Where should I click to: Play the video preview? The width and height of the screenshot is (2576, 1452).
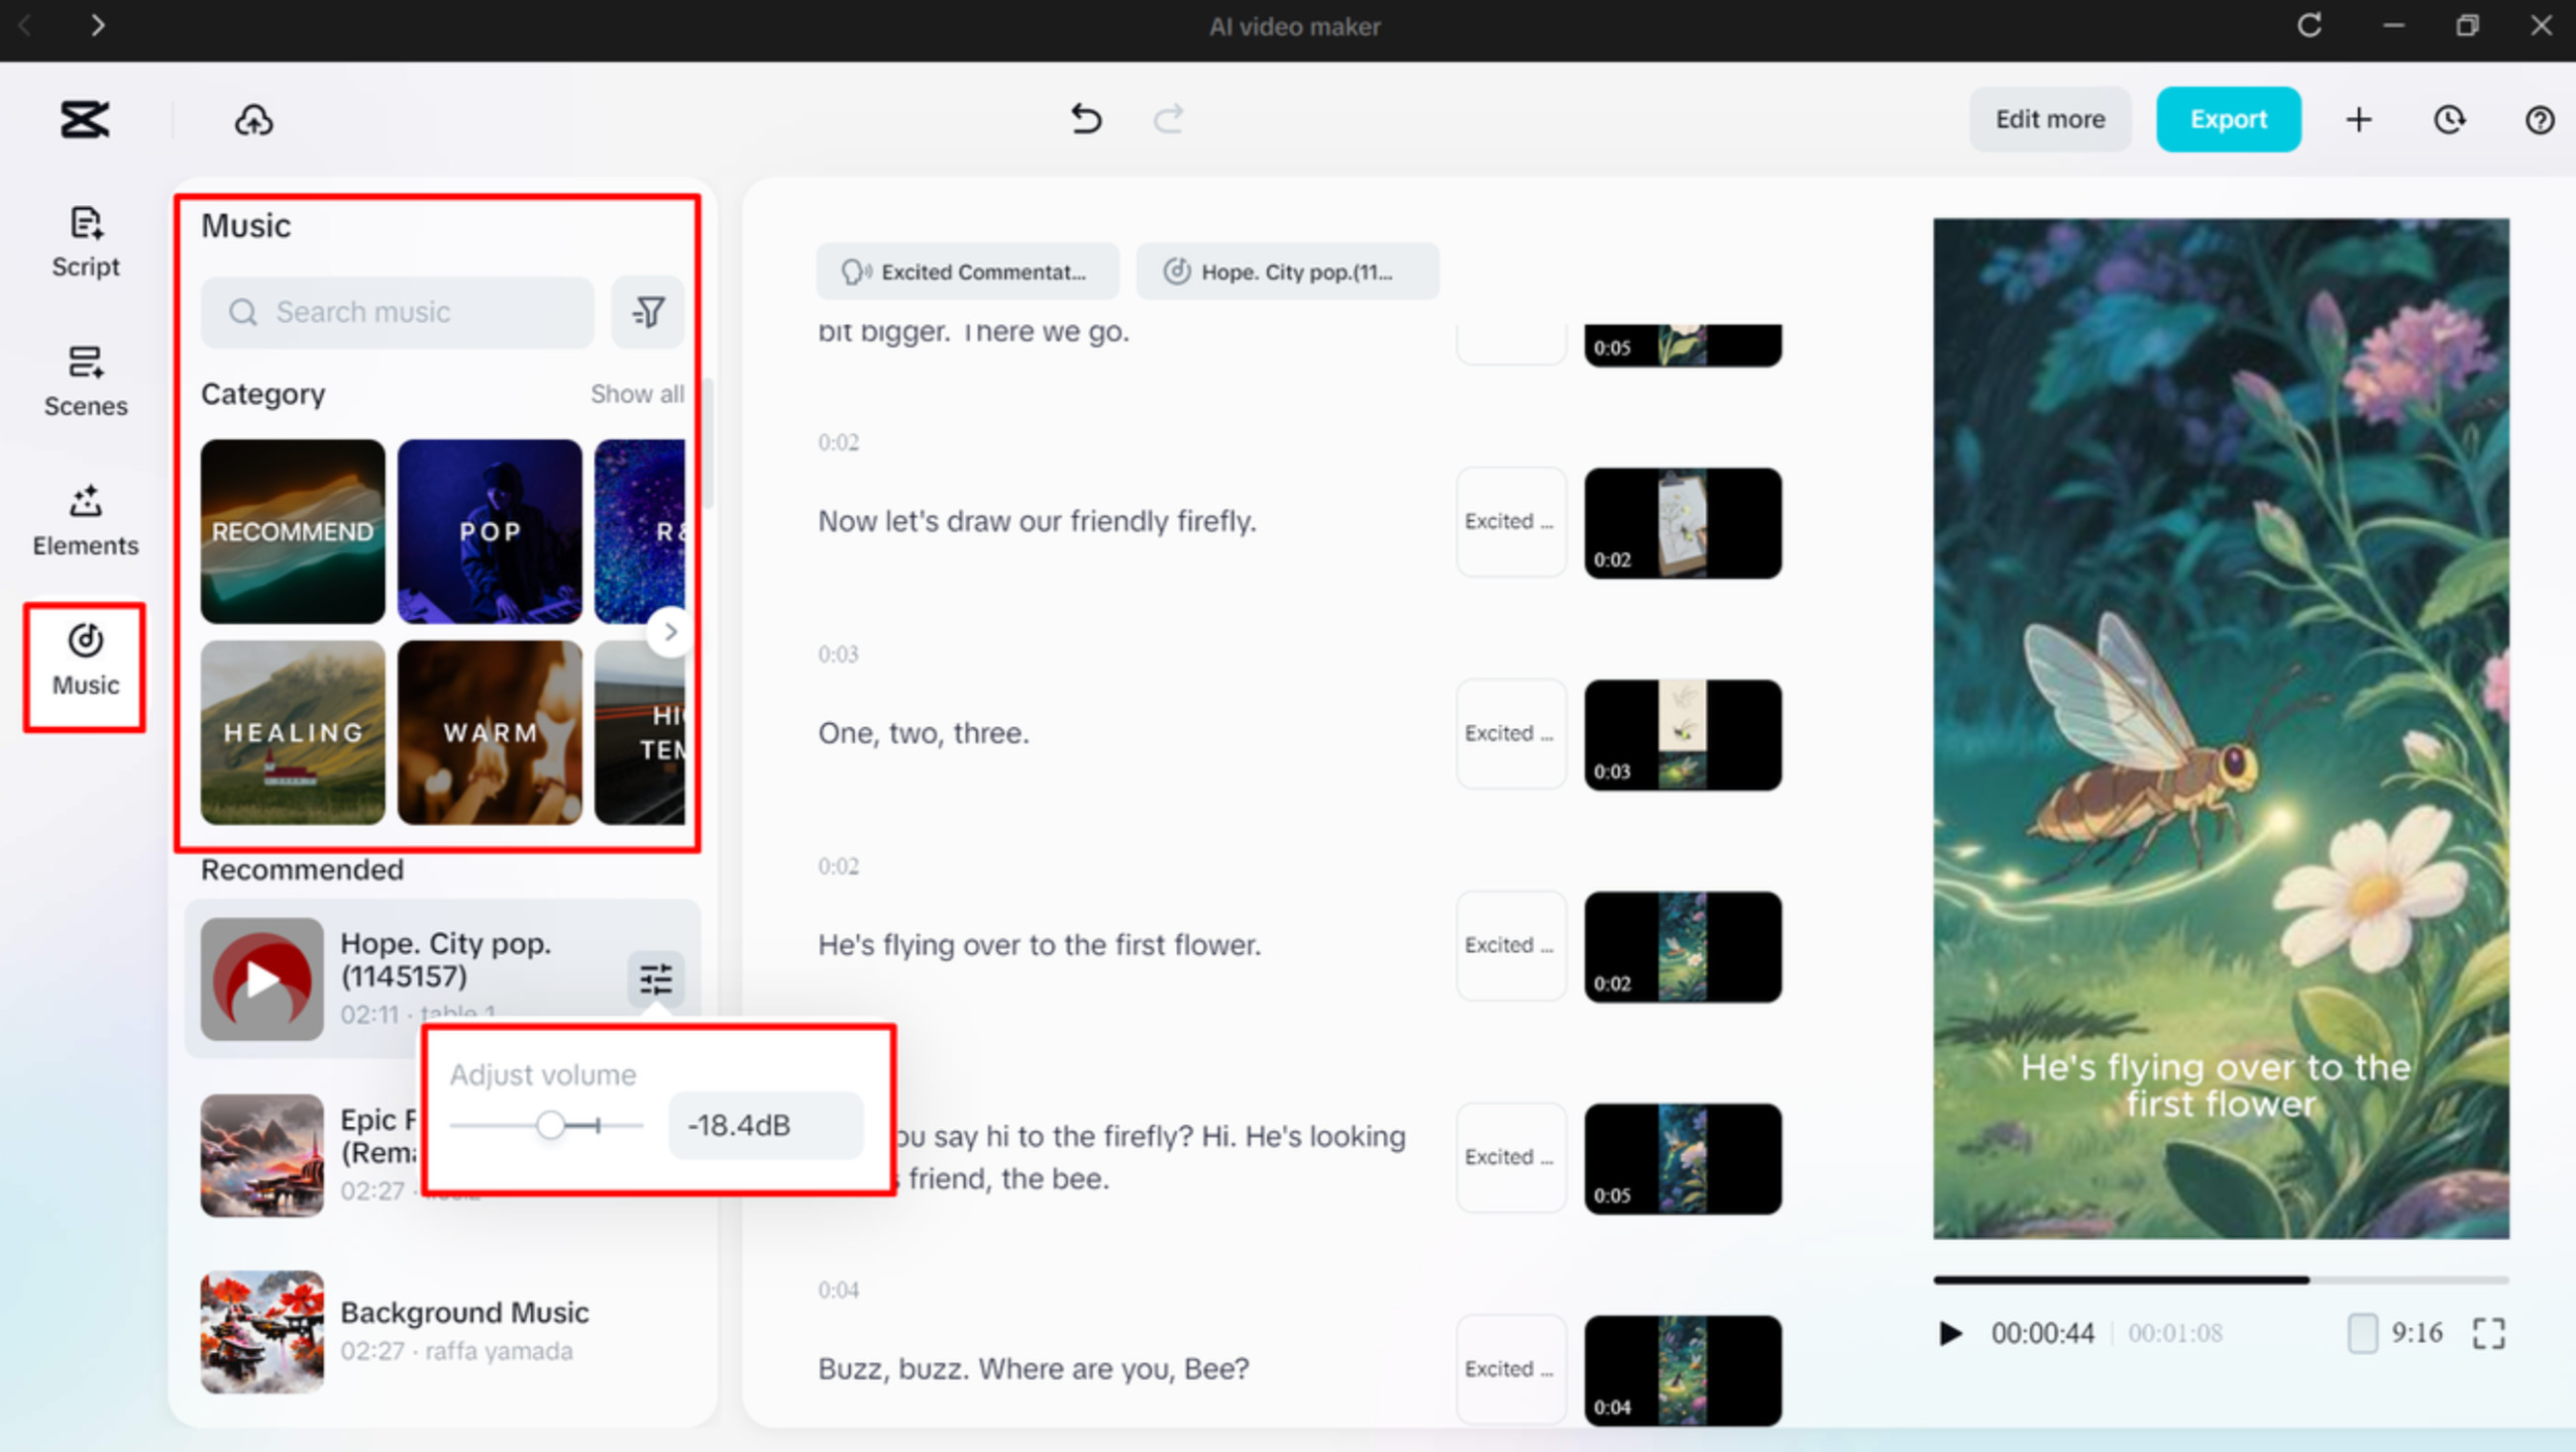(x=1950, y=1333)
